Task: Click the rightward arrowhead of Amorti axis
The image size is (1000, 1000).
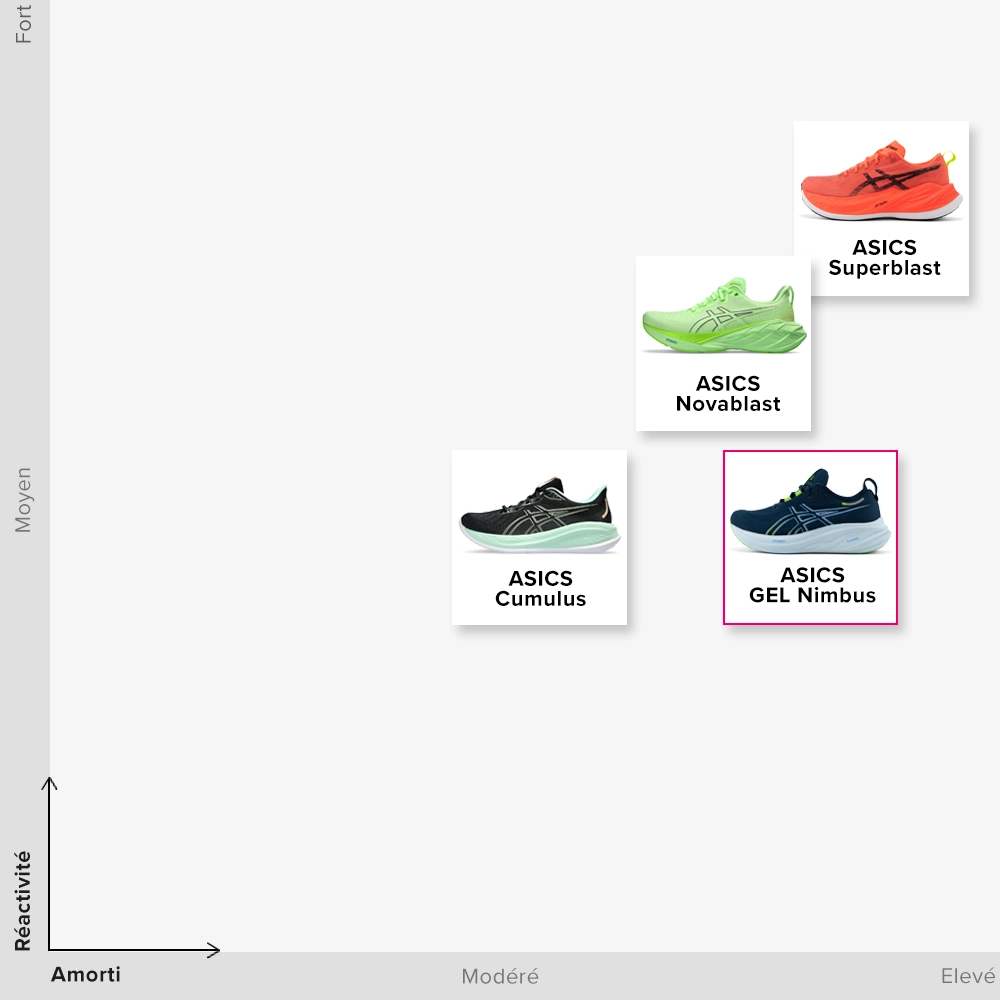Action: [x=215, y=949]
